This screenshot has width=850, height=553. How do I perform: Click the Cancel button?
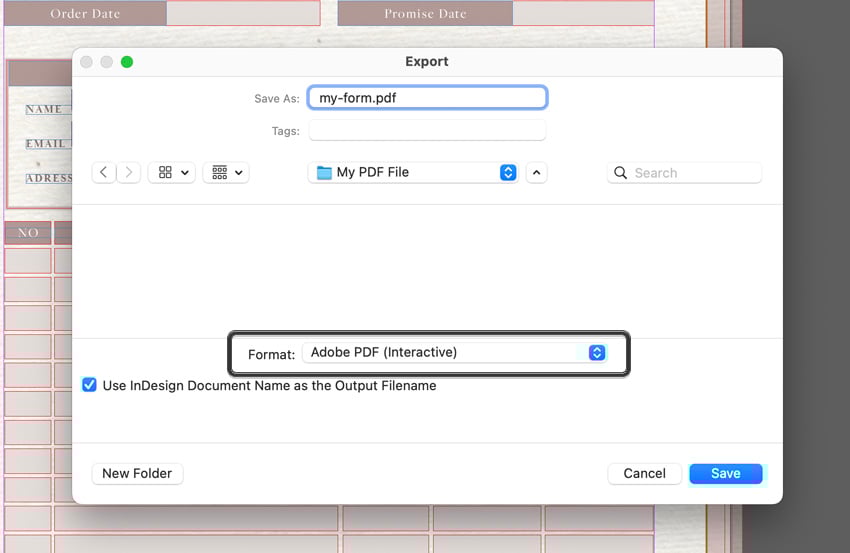pyautogui.click(x=644, y=473)
